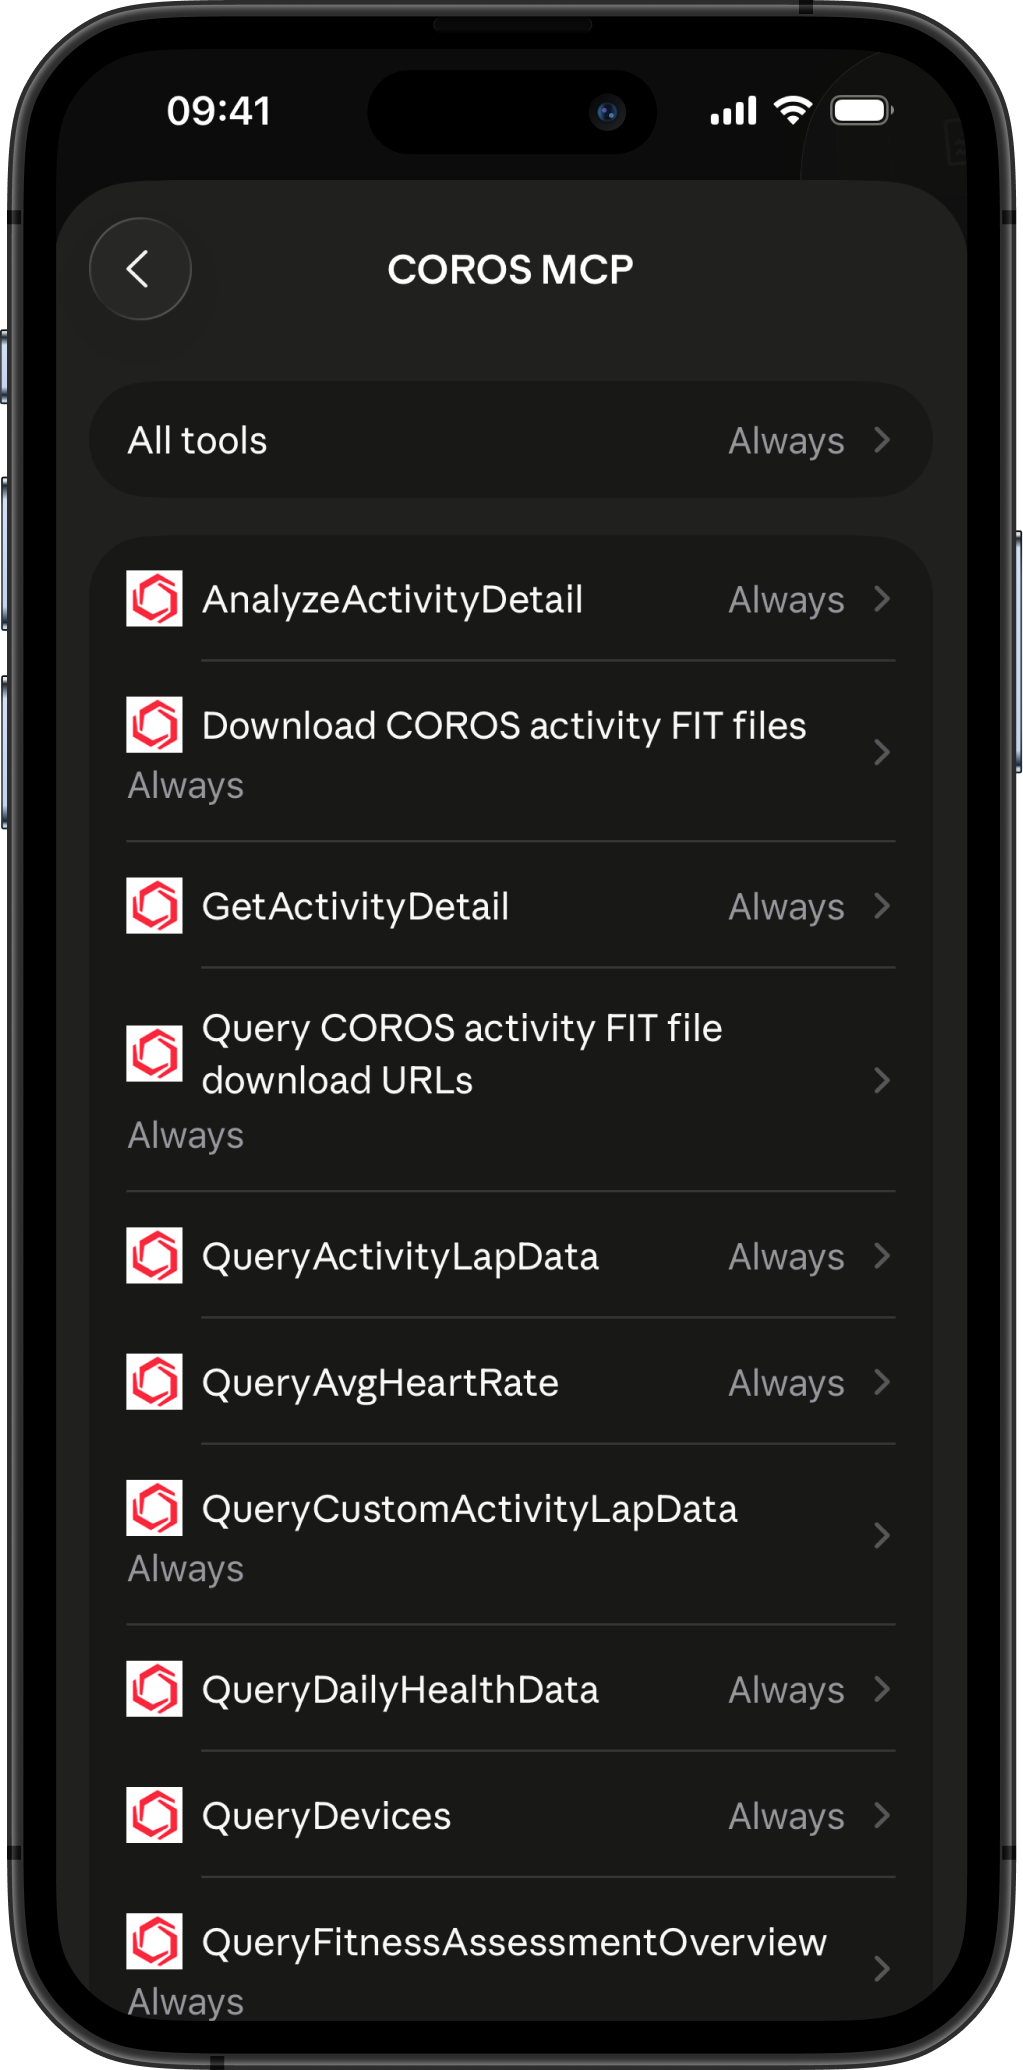Tap Always under QueryCustomActivityLapData
The width and height of the screenshot is (1023, 2070).
click(x=186, y=1569)
